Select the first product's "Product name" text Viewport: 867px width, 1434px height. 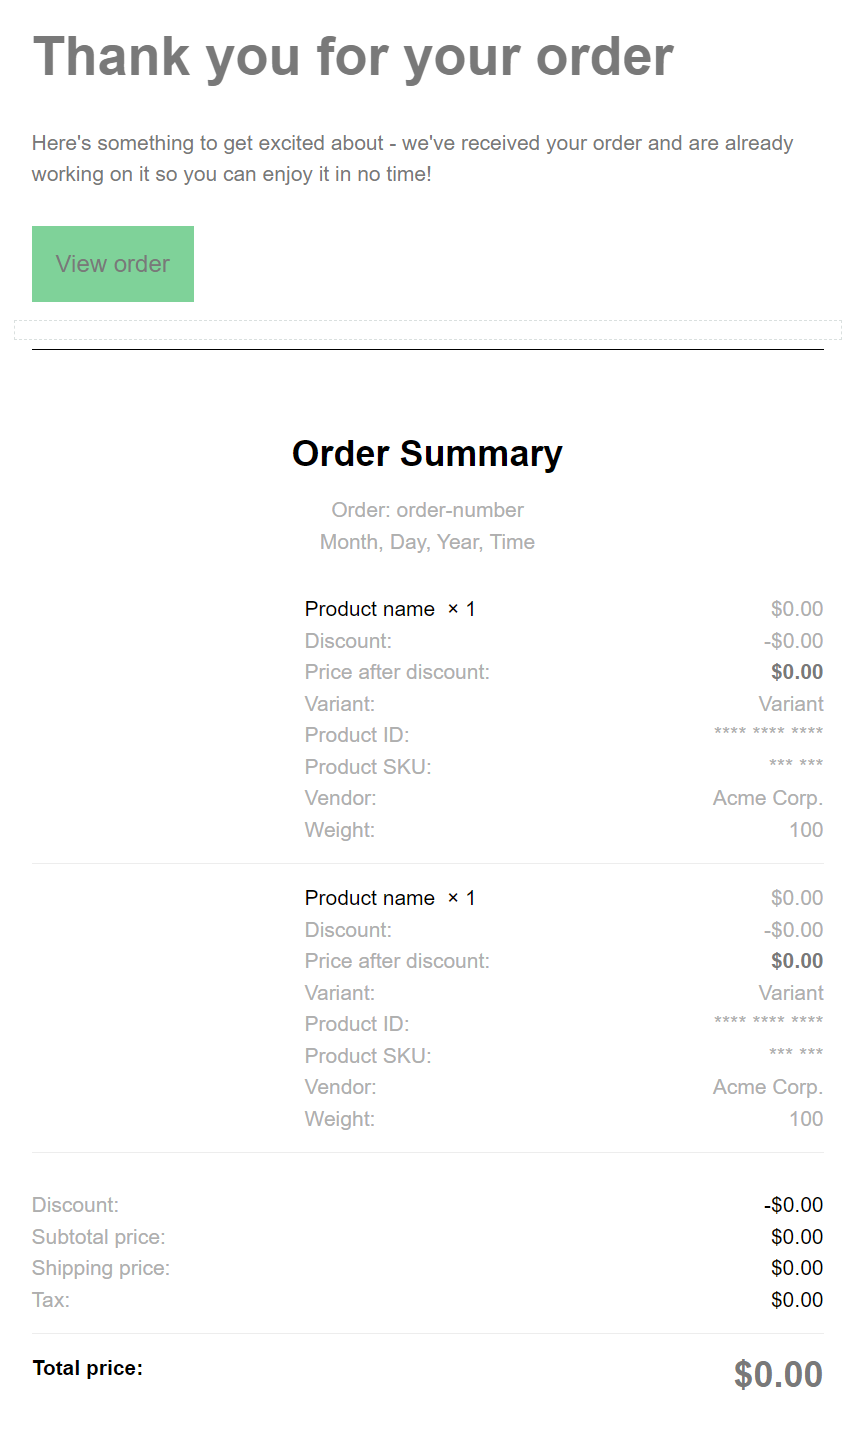coord(370,609)
